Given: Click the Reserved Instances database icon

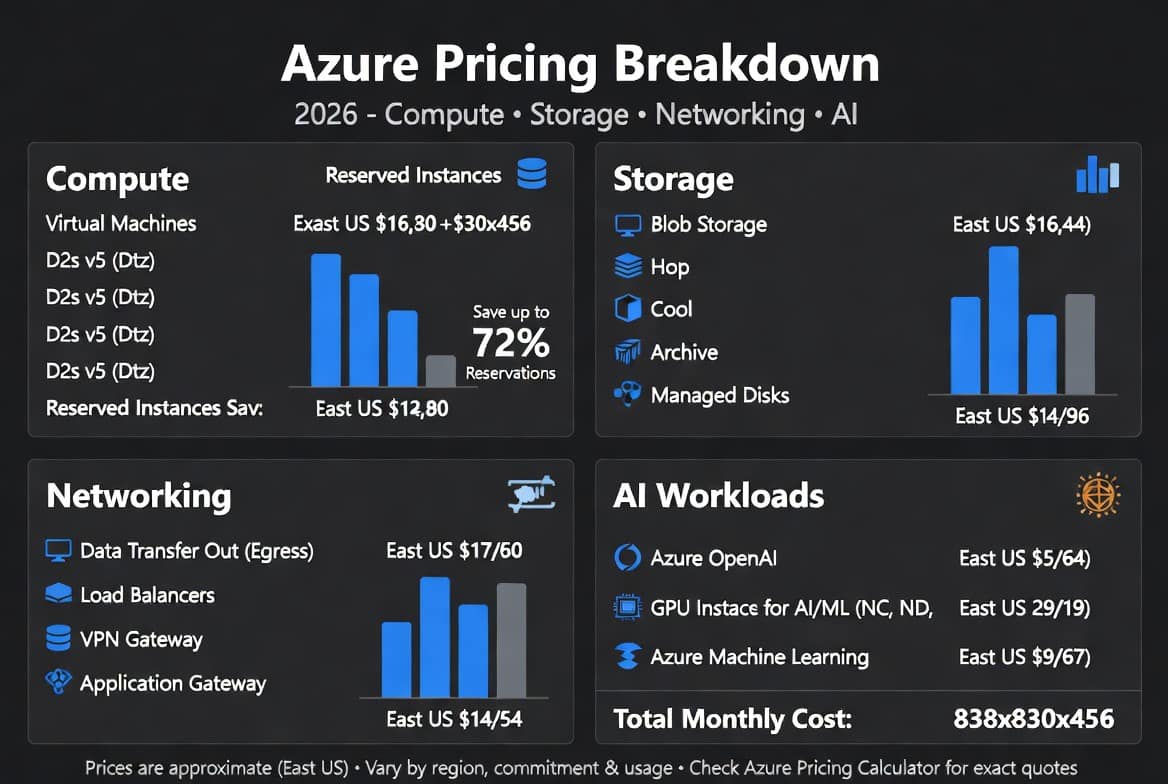Looking at the screenshot, I should click(532, 174).
